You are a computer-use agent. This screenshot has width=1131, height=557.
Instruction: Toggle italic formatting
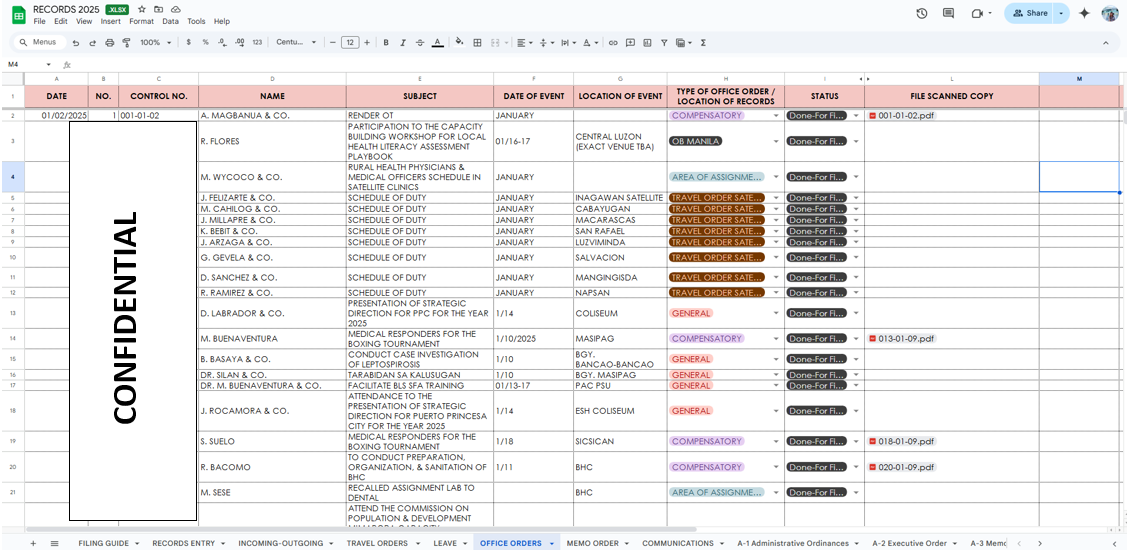pos(403,43)
